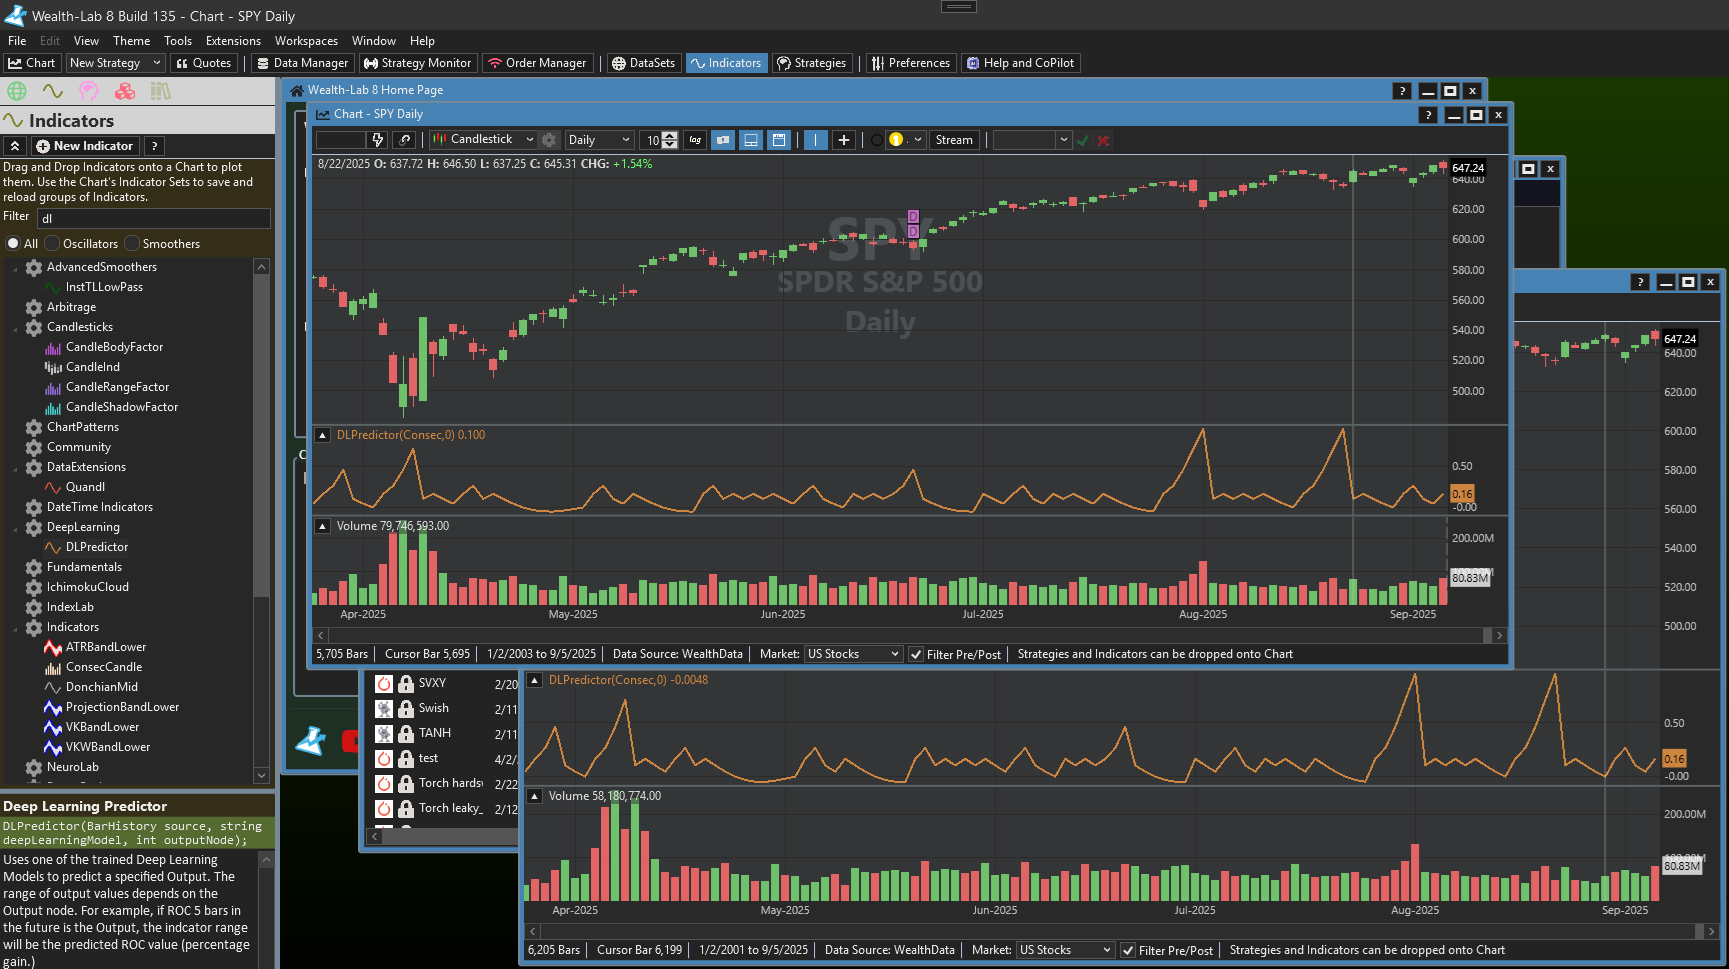Select the Oscillators radio button
The height and width of the screenshot is (969, 1729).
click(53, 244)
